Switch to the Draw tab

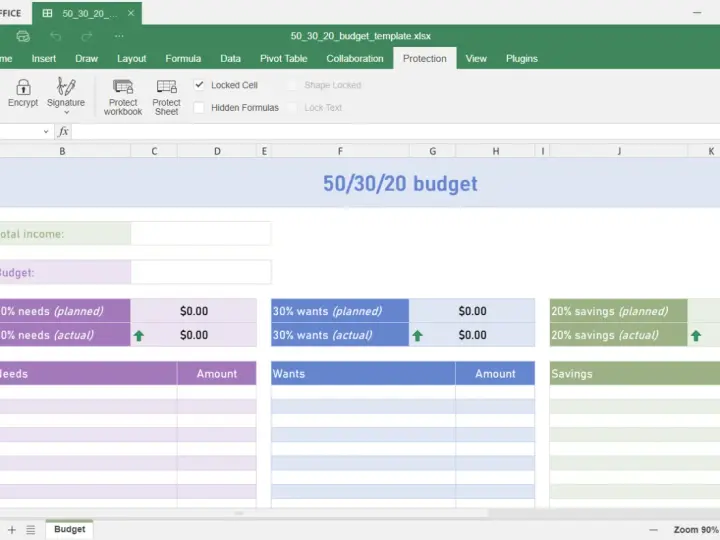point(86,58)
